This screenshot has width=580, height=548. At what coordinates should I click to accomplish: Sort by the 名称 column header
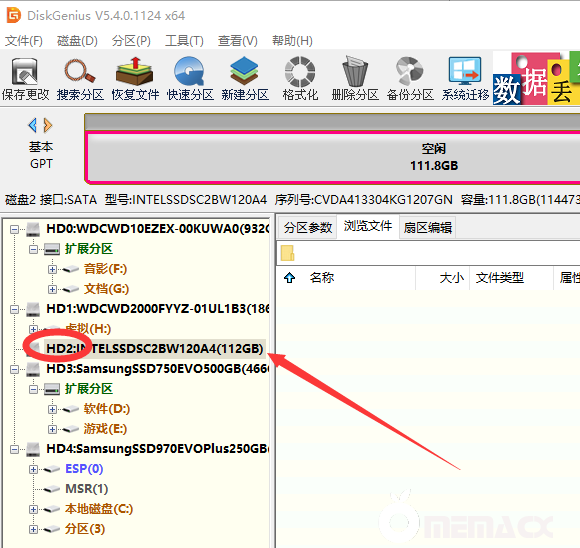[322, 278]
